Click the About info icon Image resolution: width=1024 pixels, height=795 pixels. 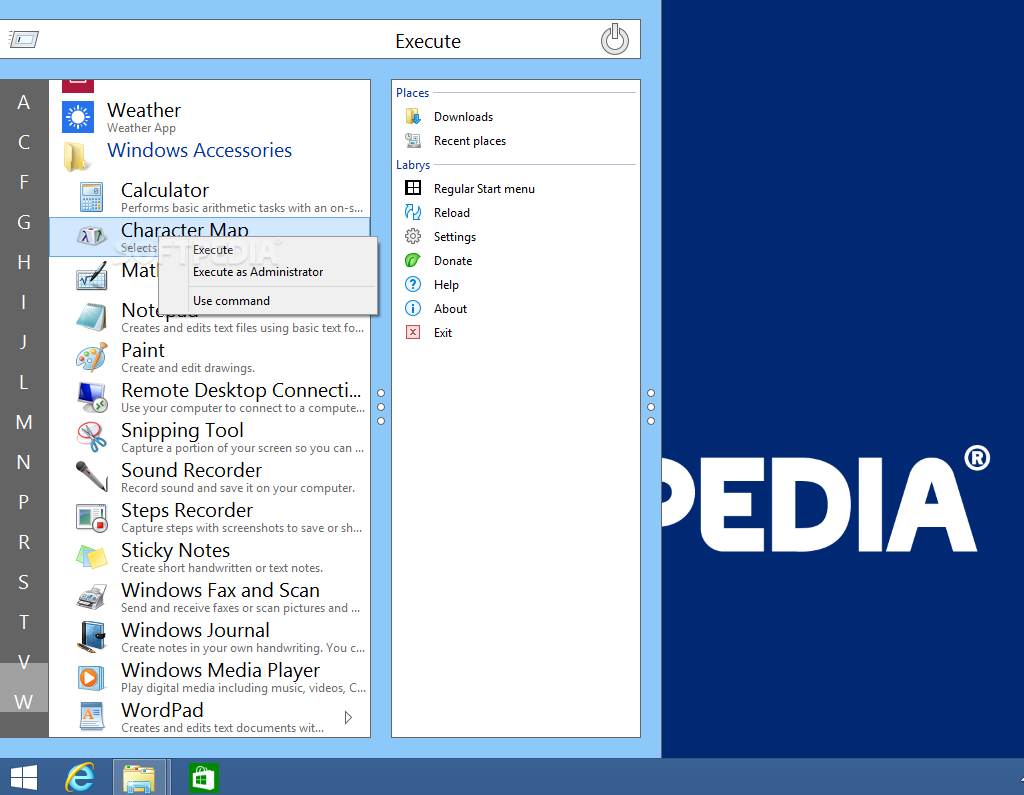(413, 308)
